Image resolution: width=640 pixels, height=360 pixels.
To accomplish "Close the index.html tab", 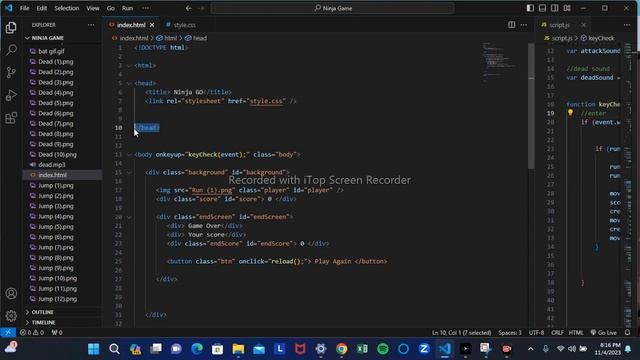I will (152, 25).
